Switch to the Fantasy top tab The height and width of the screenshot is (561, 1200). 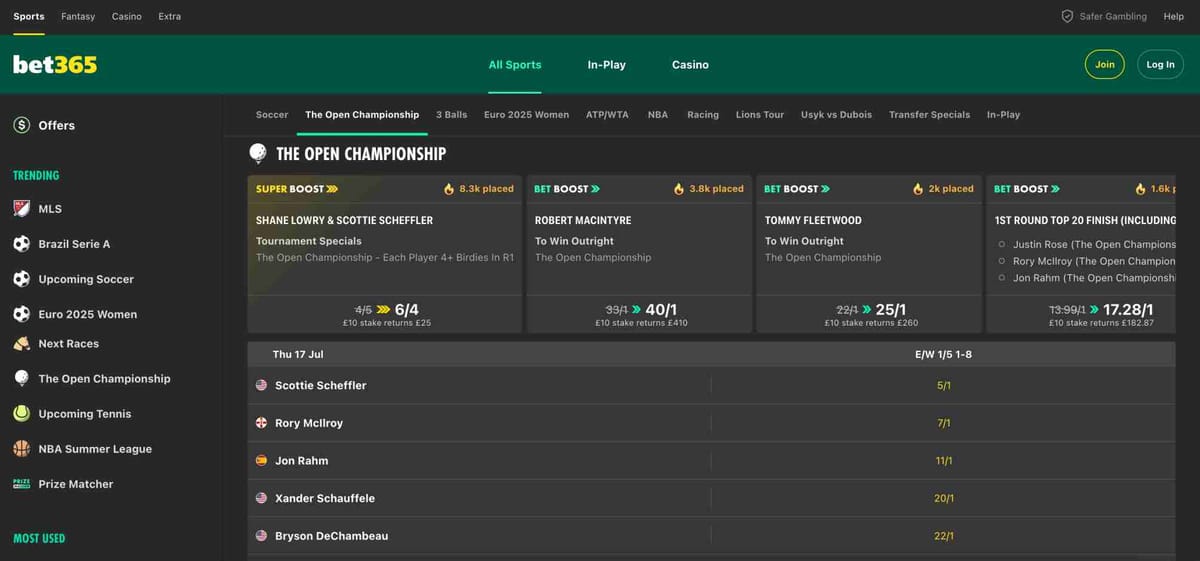tap(78, 17)
